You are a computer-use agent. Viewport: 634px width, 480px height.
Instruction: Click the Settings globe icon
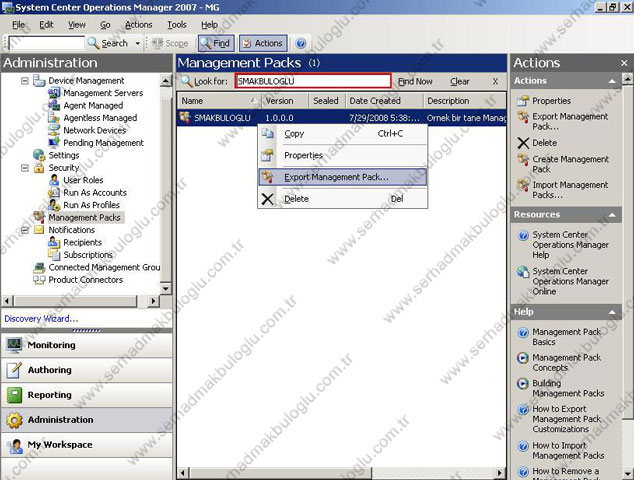(x=39, y=155)
